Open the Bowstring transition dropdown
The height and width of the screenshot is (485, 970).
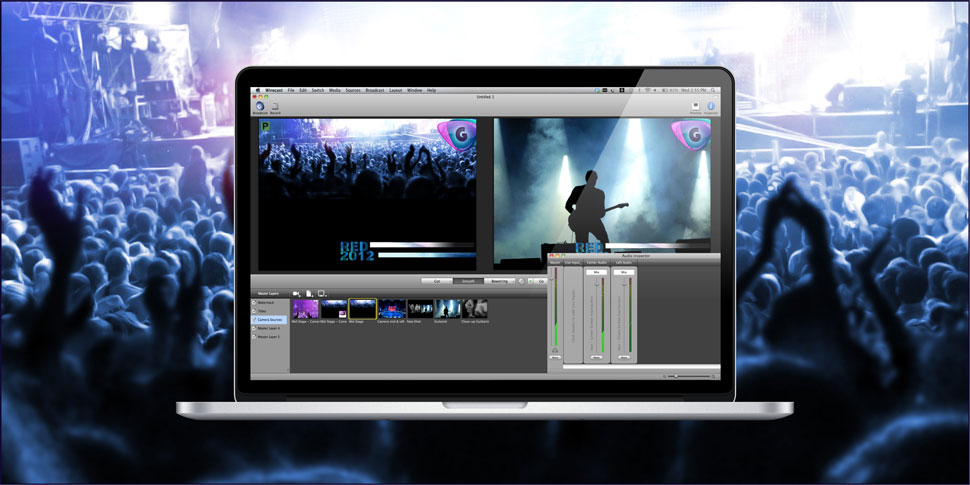tap(501, 281)
